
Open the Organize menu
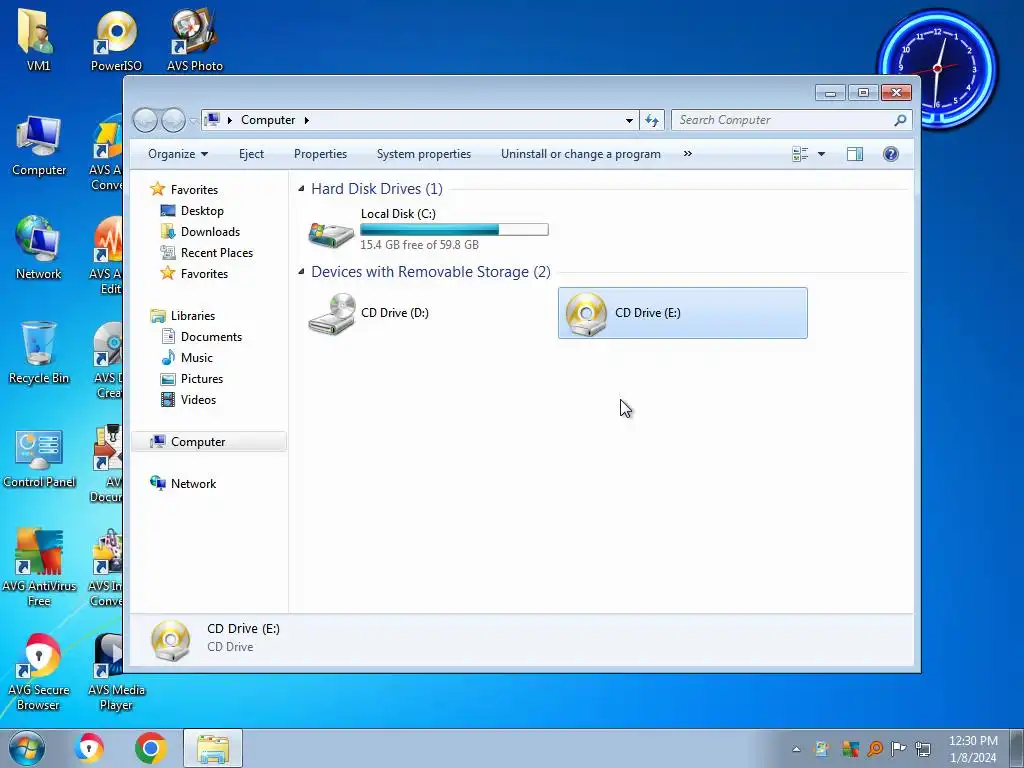[178, 154]
